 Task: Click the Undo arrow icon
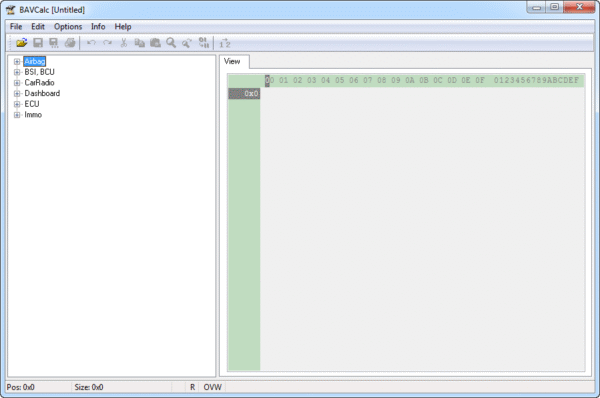tap(91, 42)
